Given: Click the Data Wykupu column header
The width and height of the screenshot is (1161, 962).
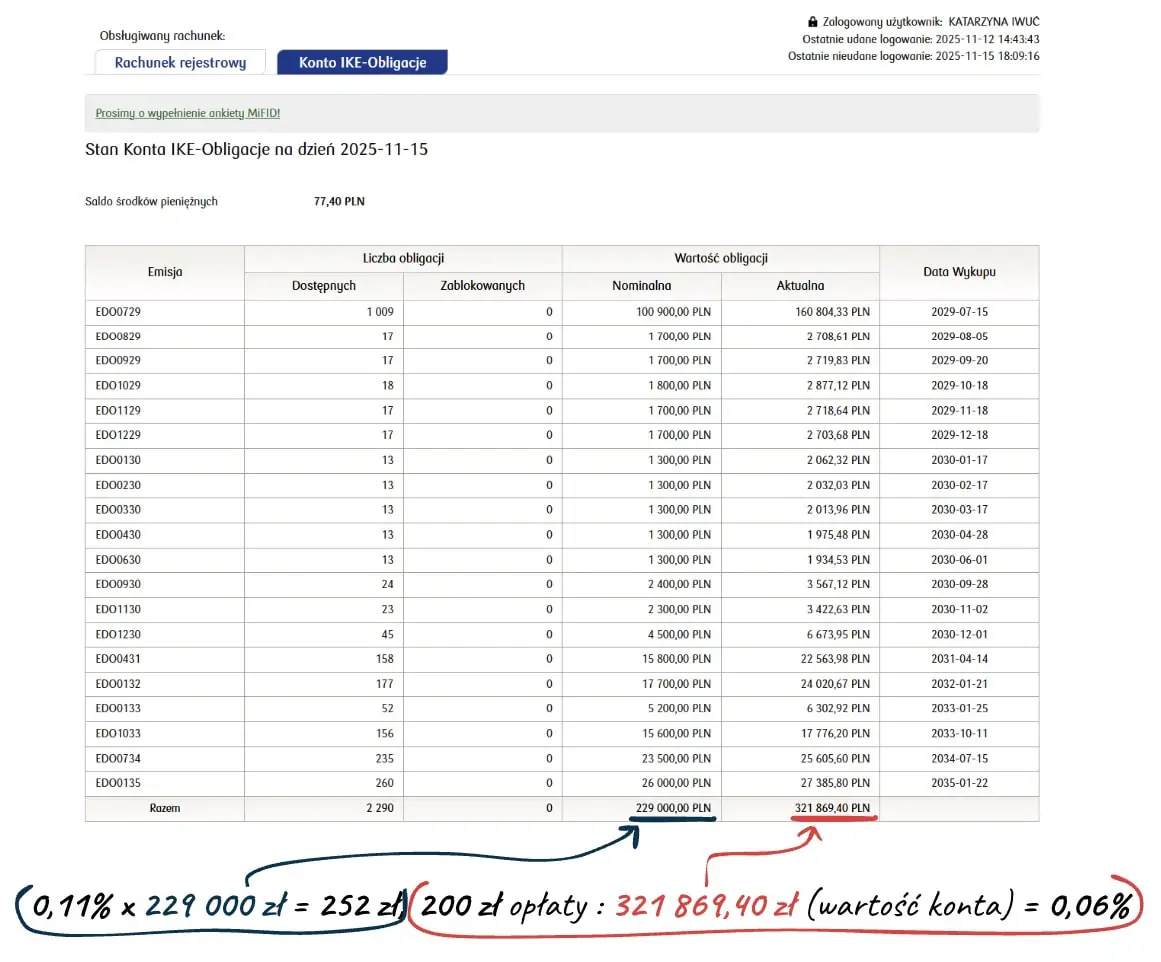Looking at the screenshot, I should click(958, 272).
